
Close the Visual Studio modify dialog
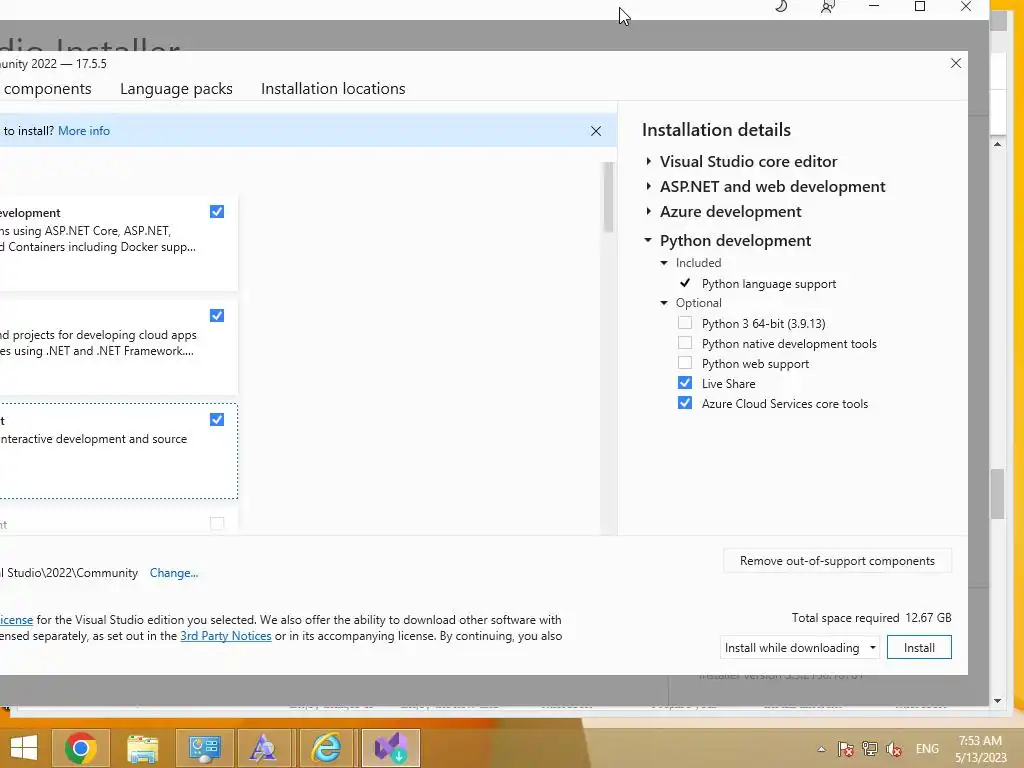(955, 63)
